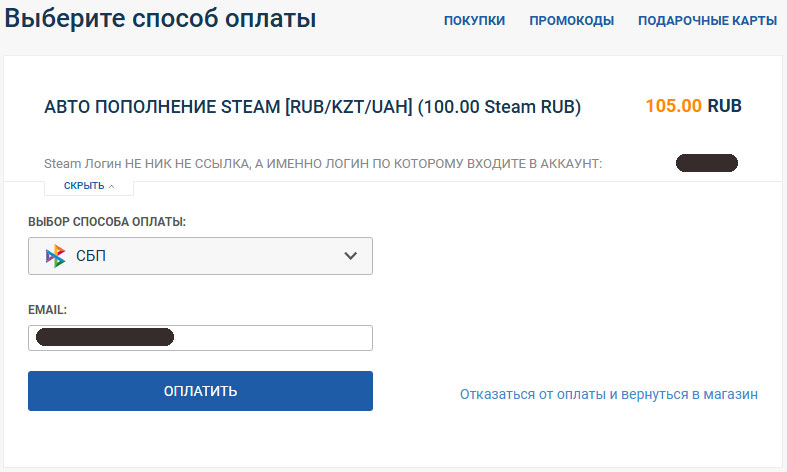This screenshot has height=472, width=787.
Task: Click the ВЫБОР СПОСОБА ОПЛАТЫ label
Action: click(x=107, y=221)
